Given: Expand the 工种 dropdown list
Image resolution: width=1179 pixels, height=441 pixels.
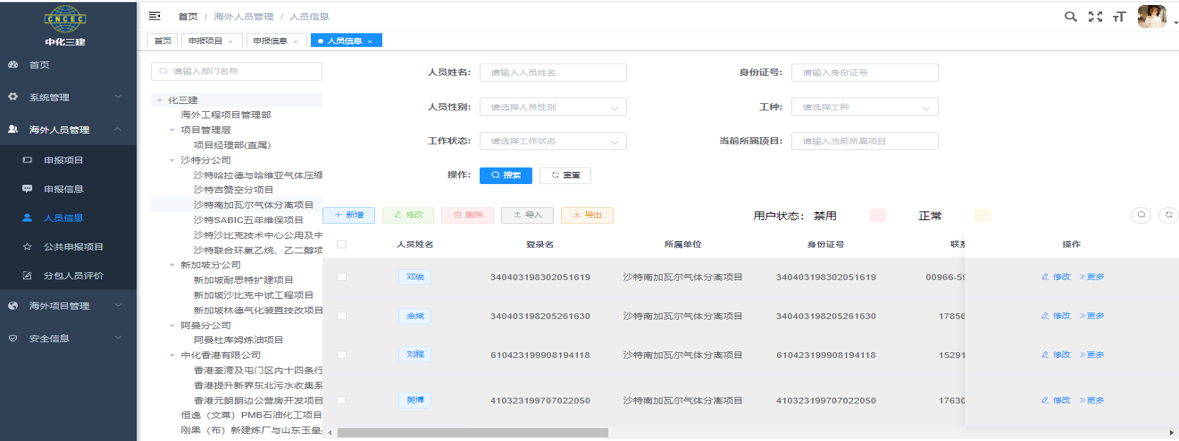Looking at the screenshot, I should click(x=864, y=107).
